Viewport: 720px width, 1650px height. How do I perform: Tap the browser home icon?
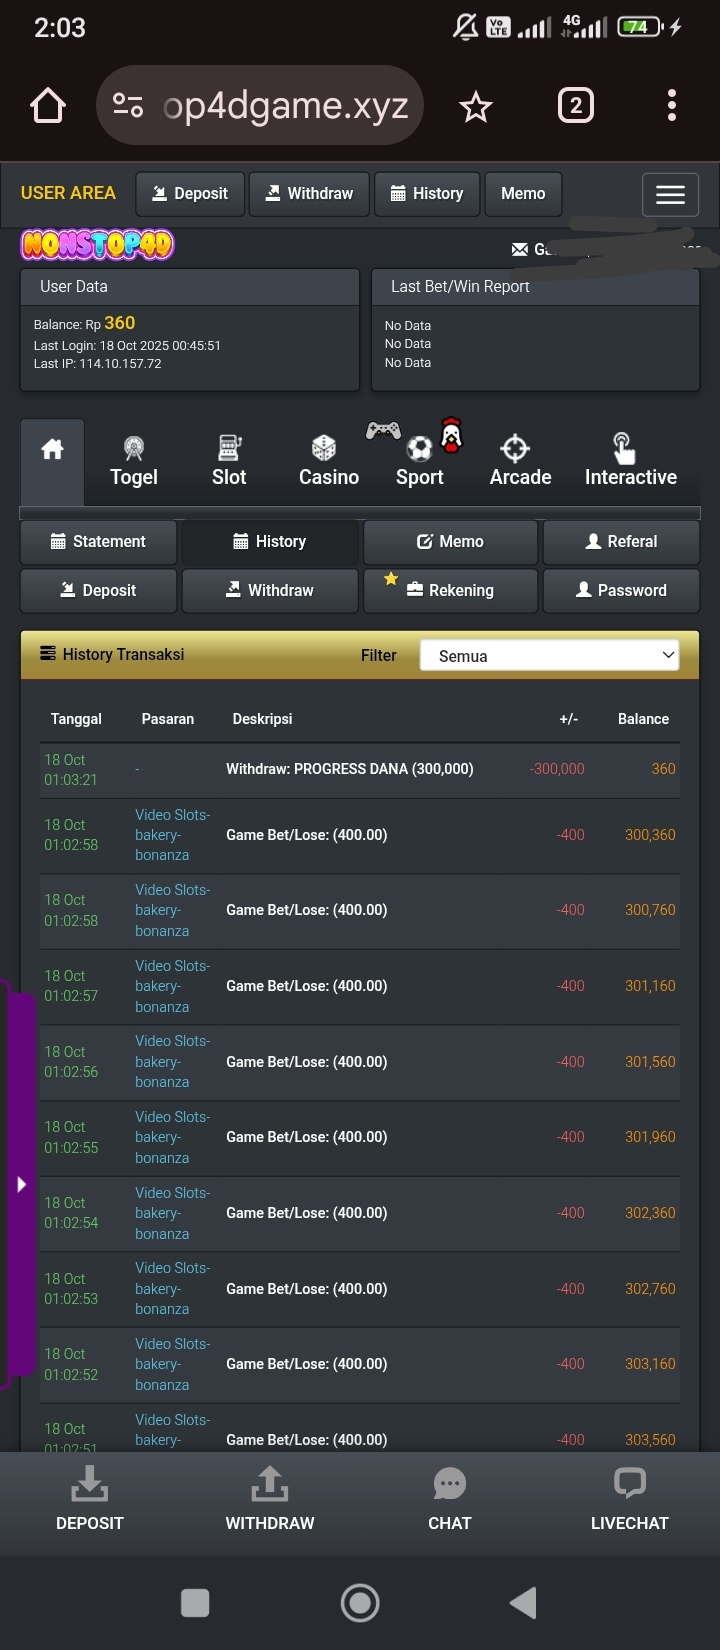[48, 105]
